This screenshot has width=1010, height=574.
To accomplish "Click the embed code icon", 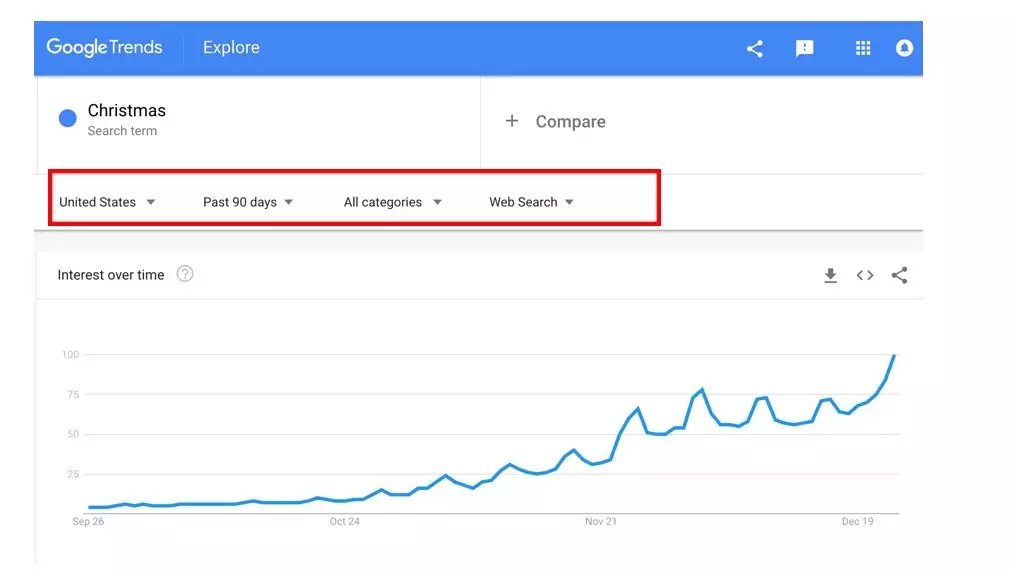I will (x=865, y=276).
